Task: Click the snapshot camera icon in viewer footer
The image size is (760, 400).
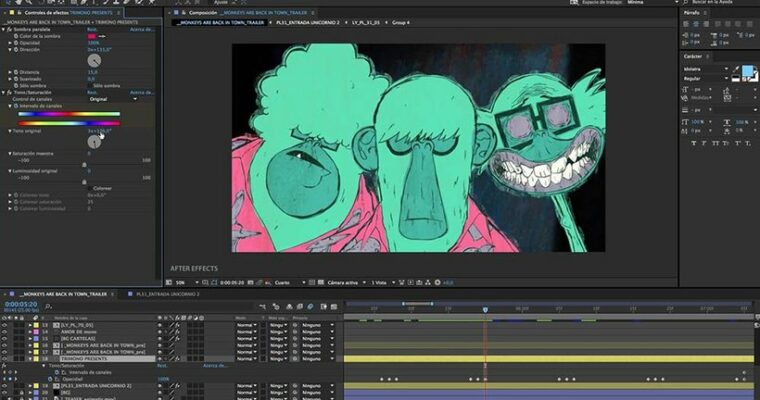Action: 251,282
